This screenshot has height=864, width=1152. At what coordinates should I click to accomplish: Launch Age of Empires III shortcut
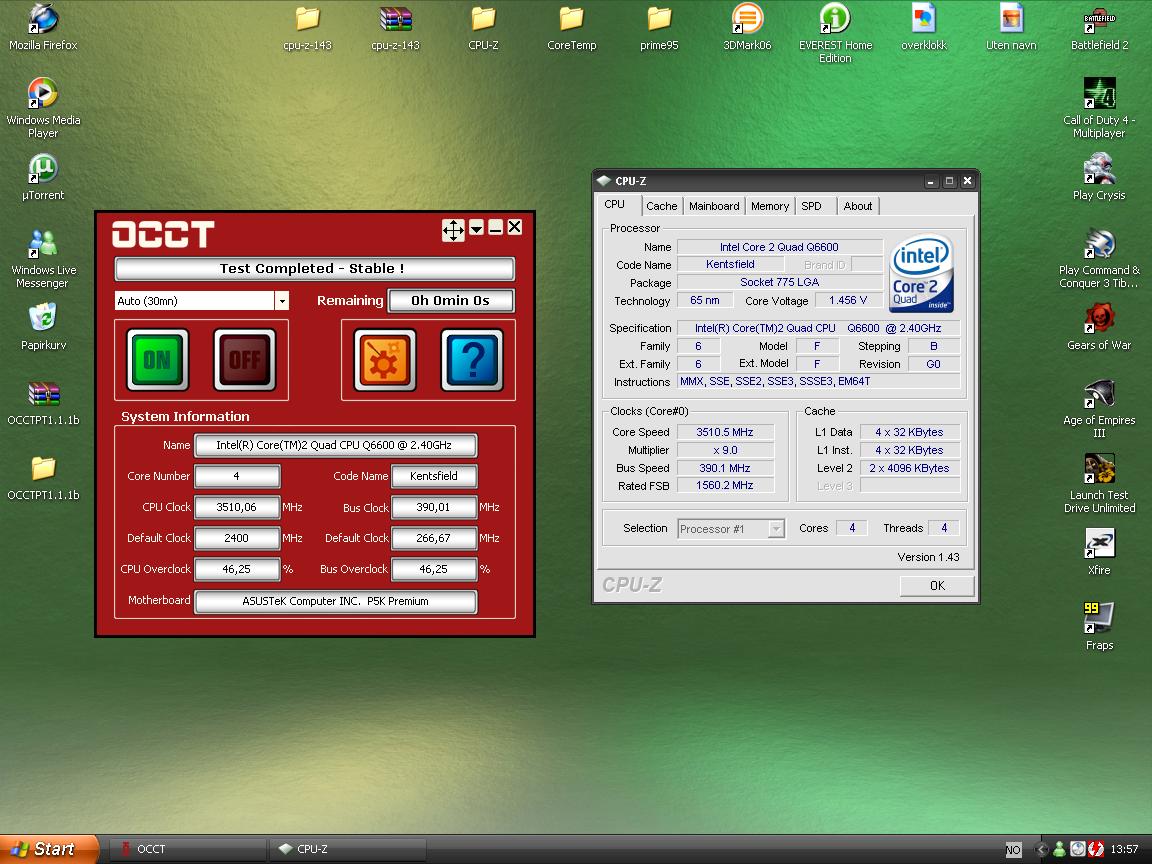click(1099, 408)
